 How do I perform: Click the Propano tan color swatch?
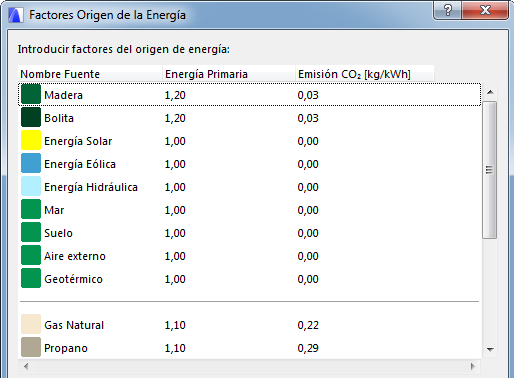(31, 347)
